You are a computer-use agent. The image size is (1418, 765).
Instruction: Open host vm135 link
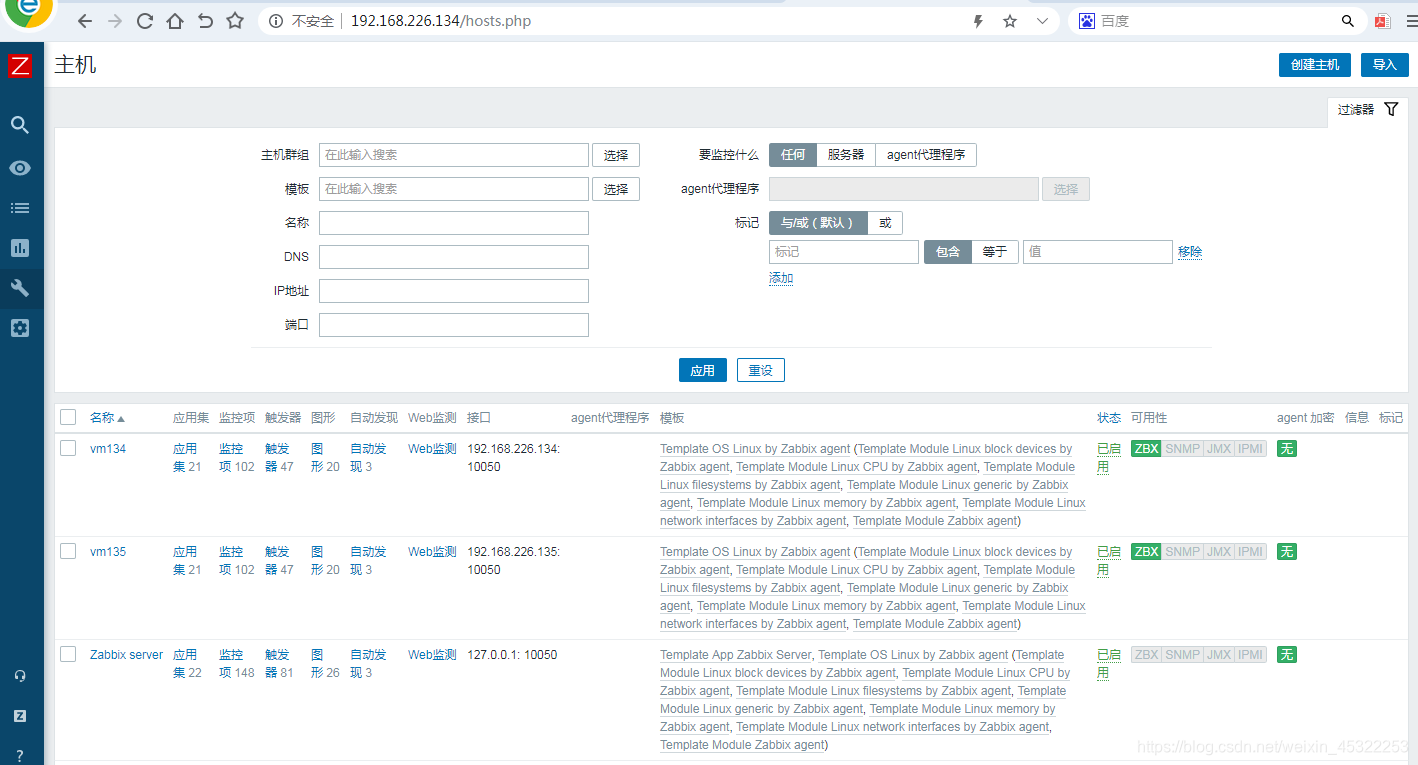click(108, 552)
